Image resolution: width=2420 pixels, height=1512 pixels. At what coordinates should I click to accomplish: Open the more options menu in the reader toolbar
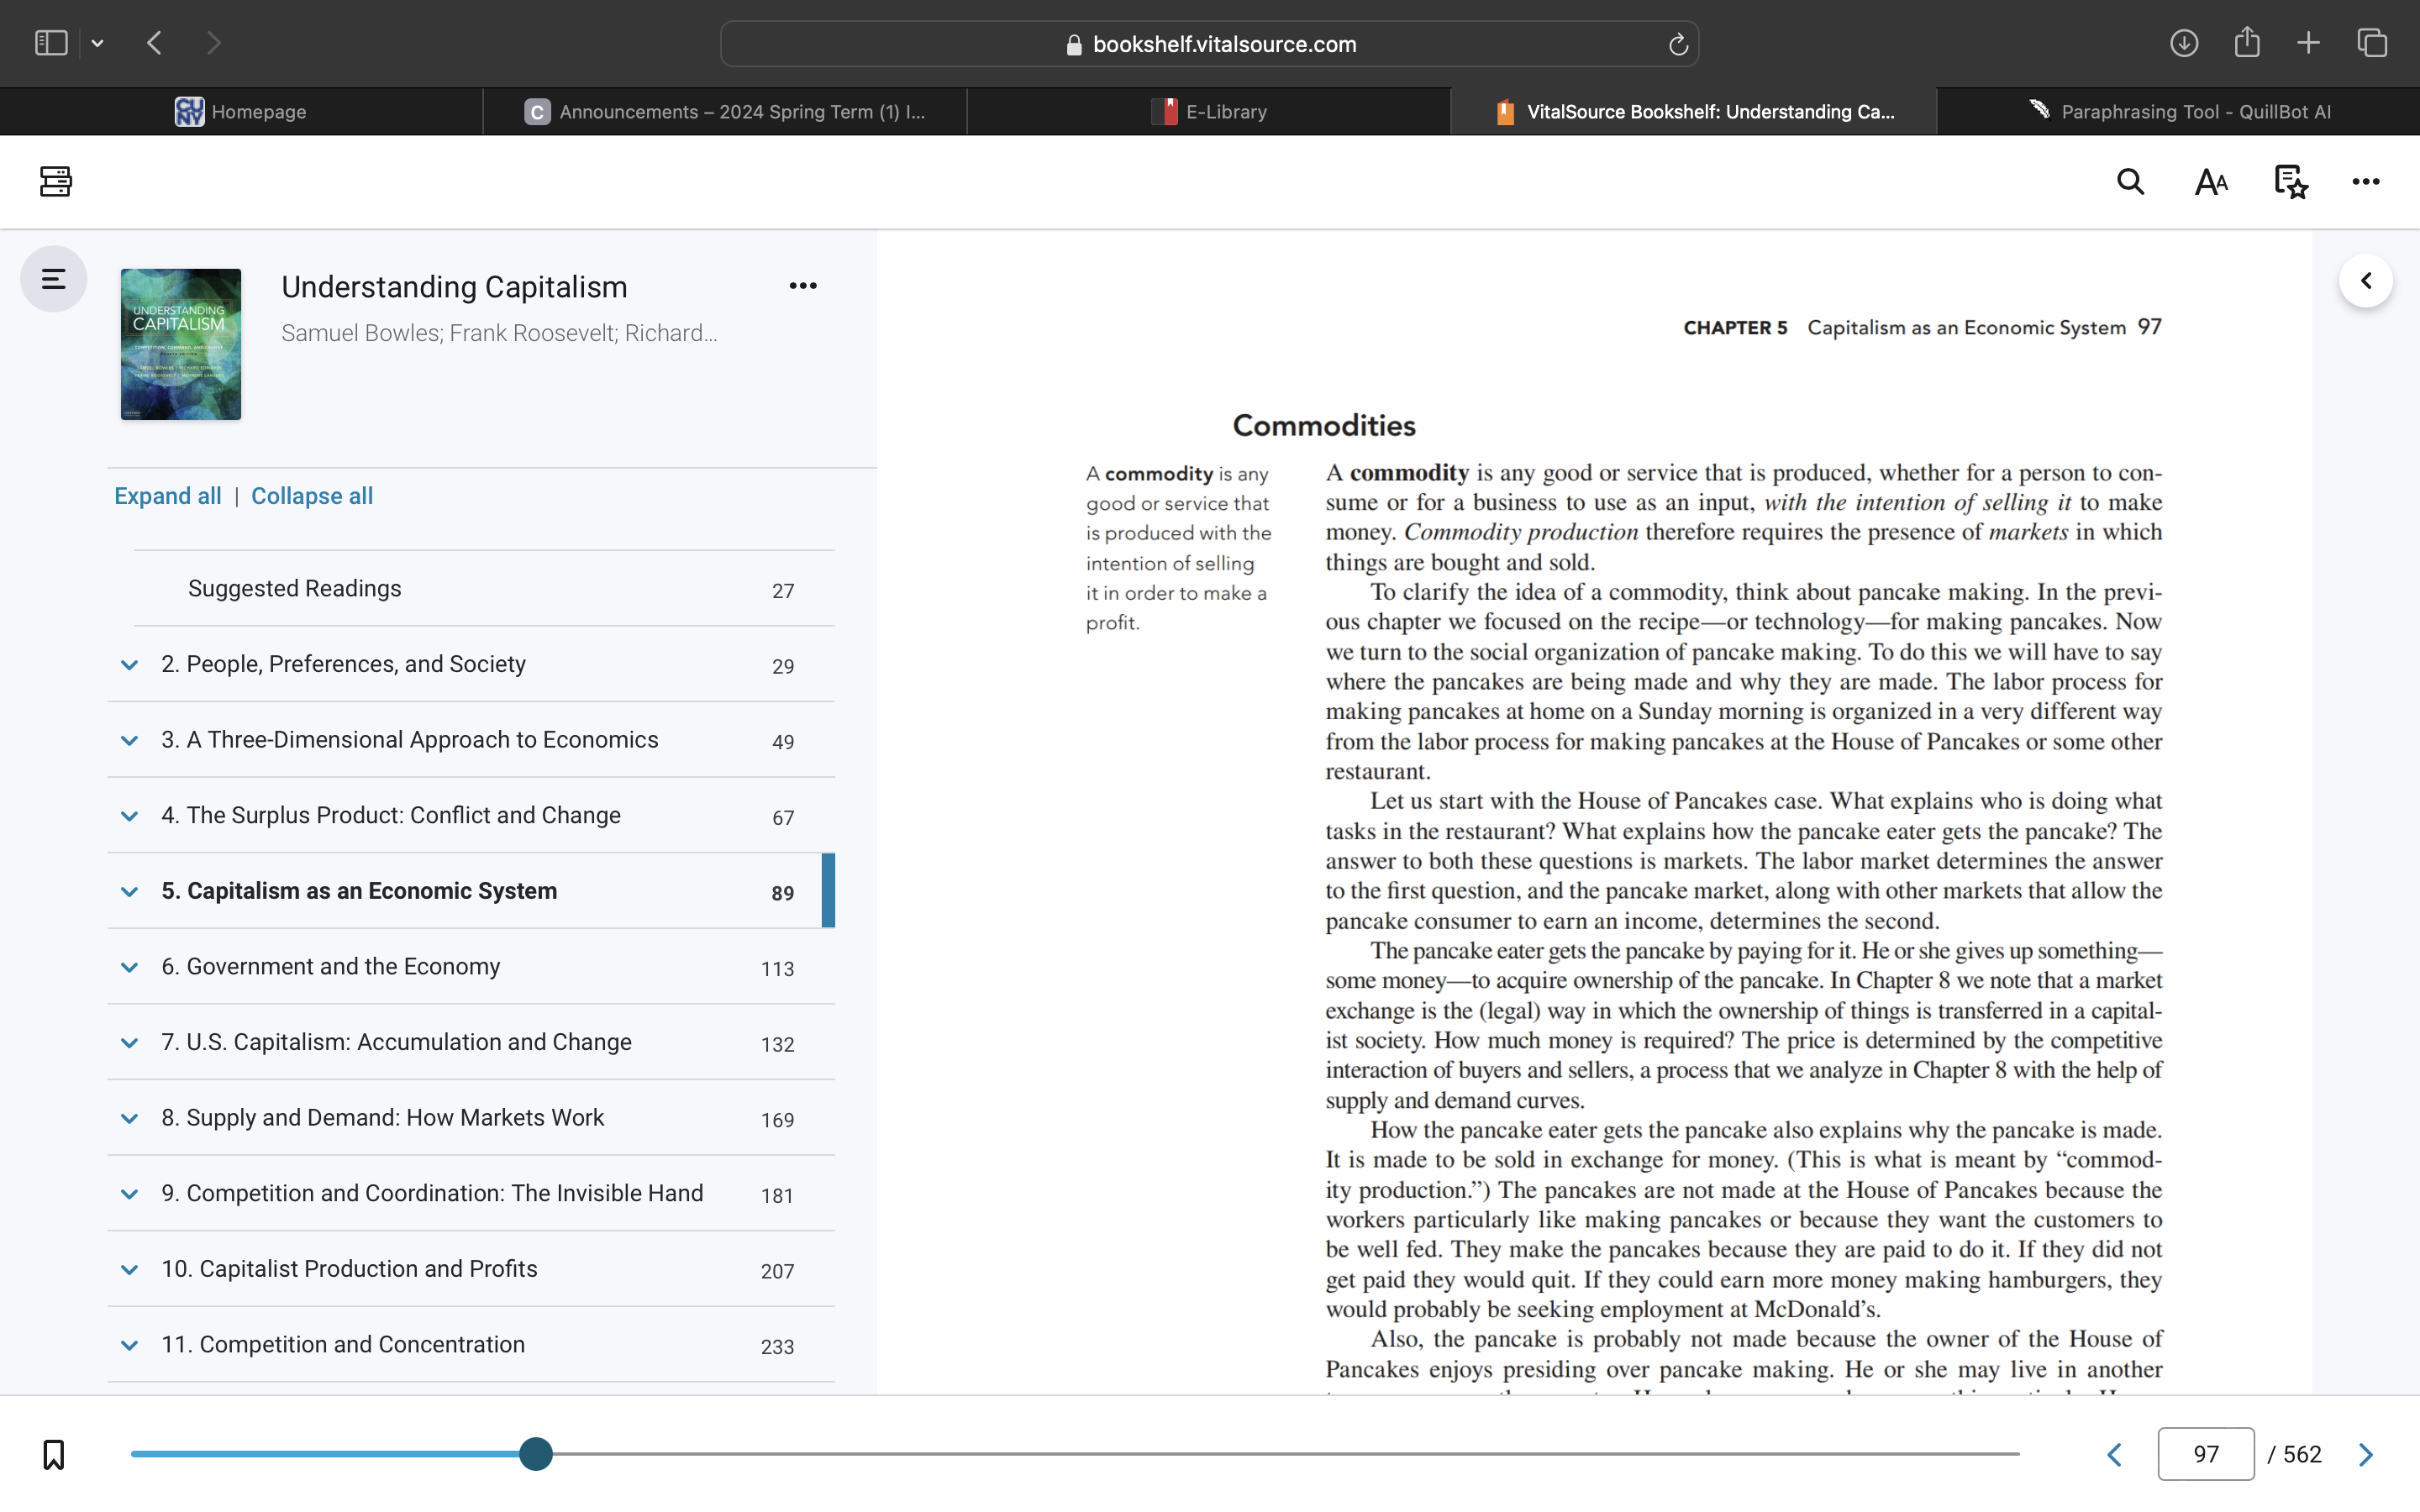[x=2365, y=181]
